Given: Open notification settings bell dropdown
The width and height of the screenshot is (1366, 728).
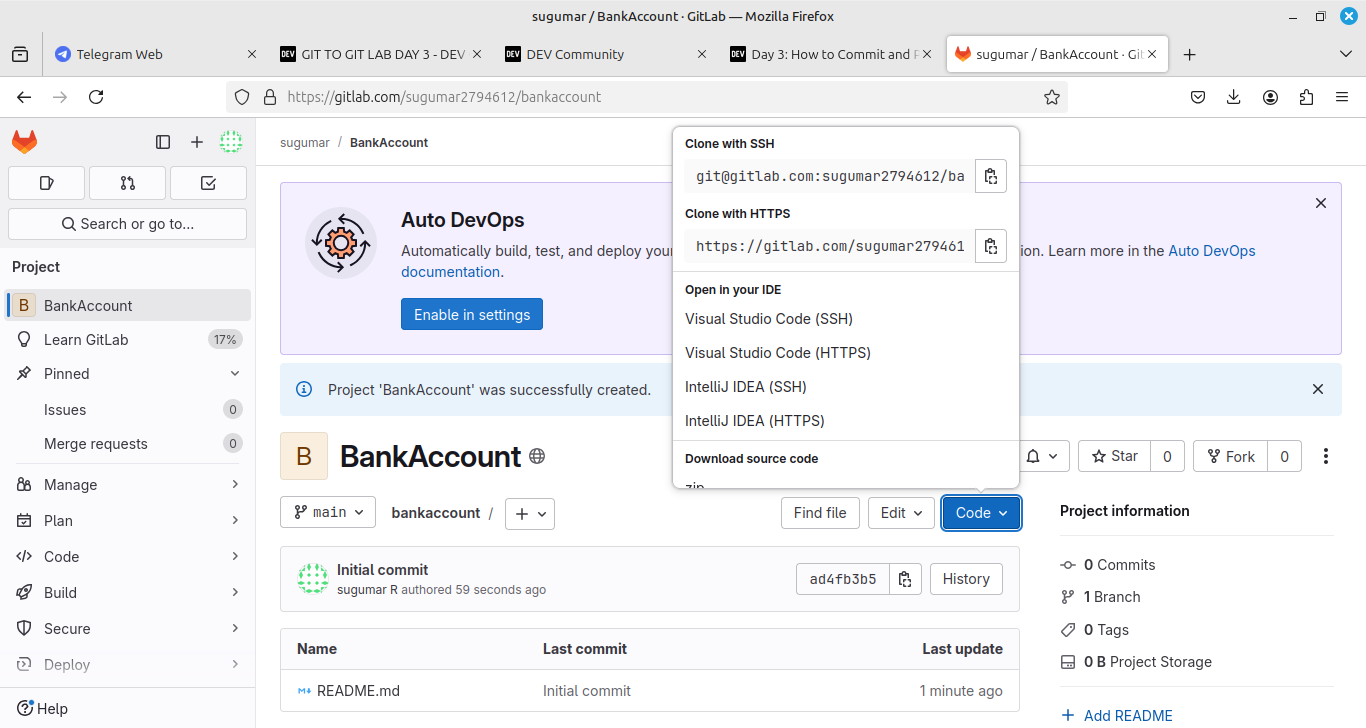Looking at the screenshot, I should [1044, 456].
